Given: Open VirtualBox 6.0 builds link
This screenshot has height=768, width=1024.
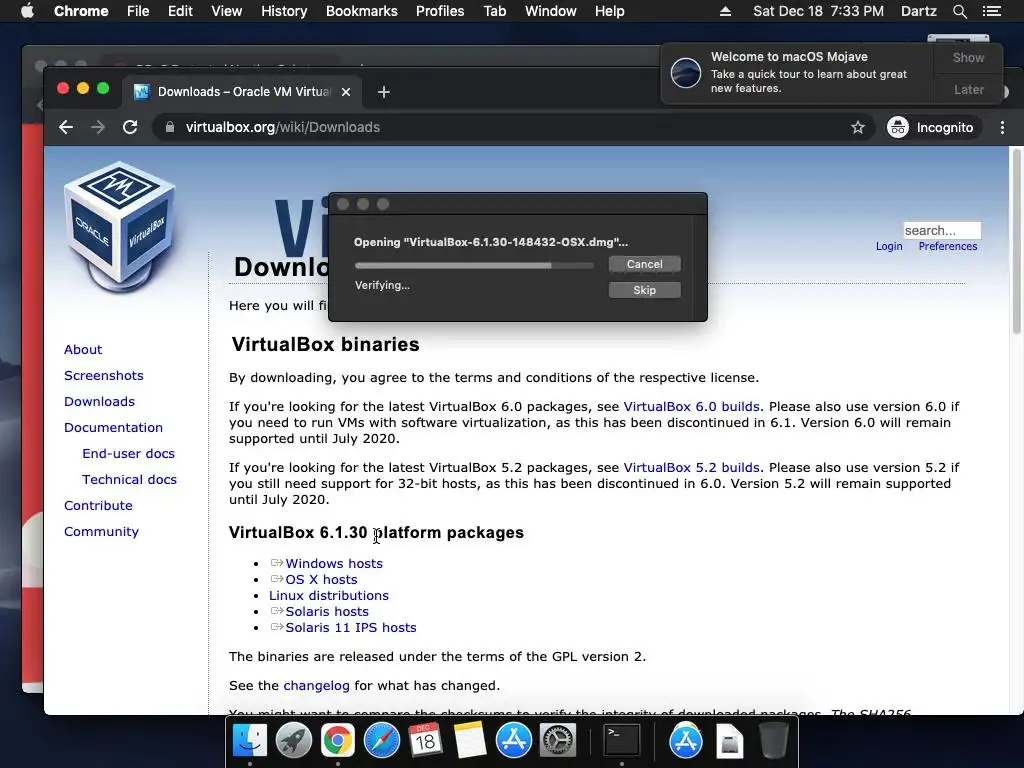Looking at the screenshot, I should [x=692, y=406].
